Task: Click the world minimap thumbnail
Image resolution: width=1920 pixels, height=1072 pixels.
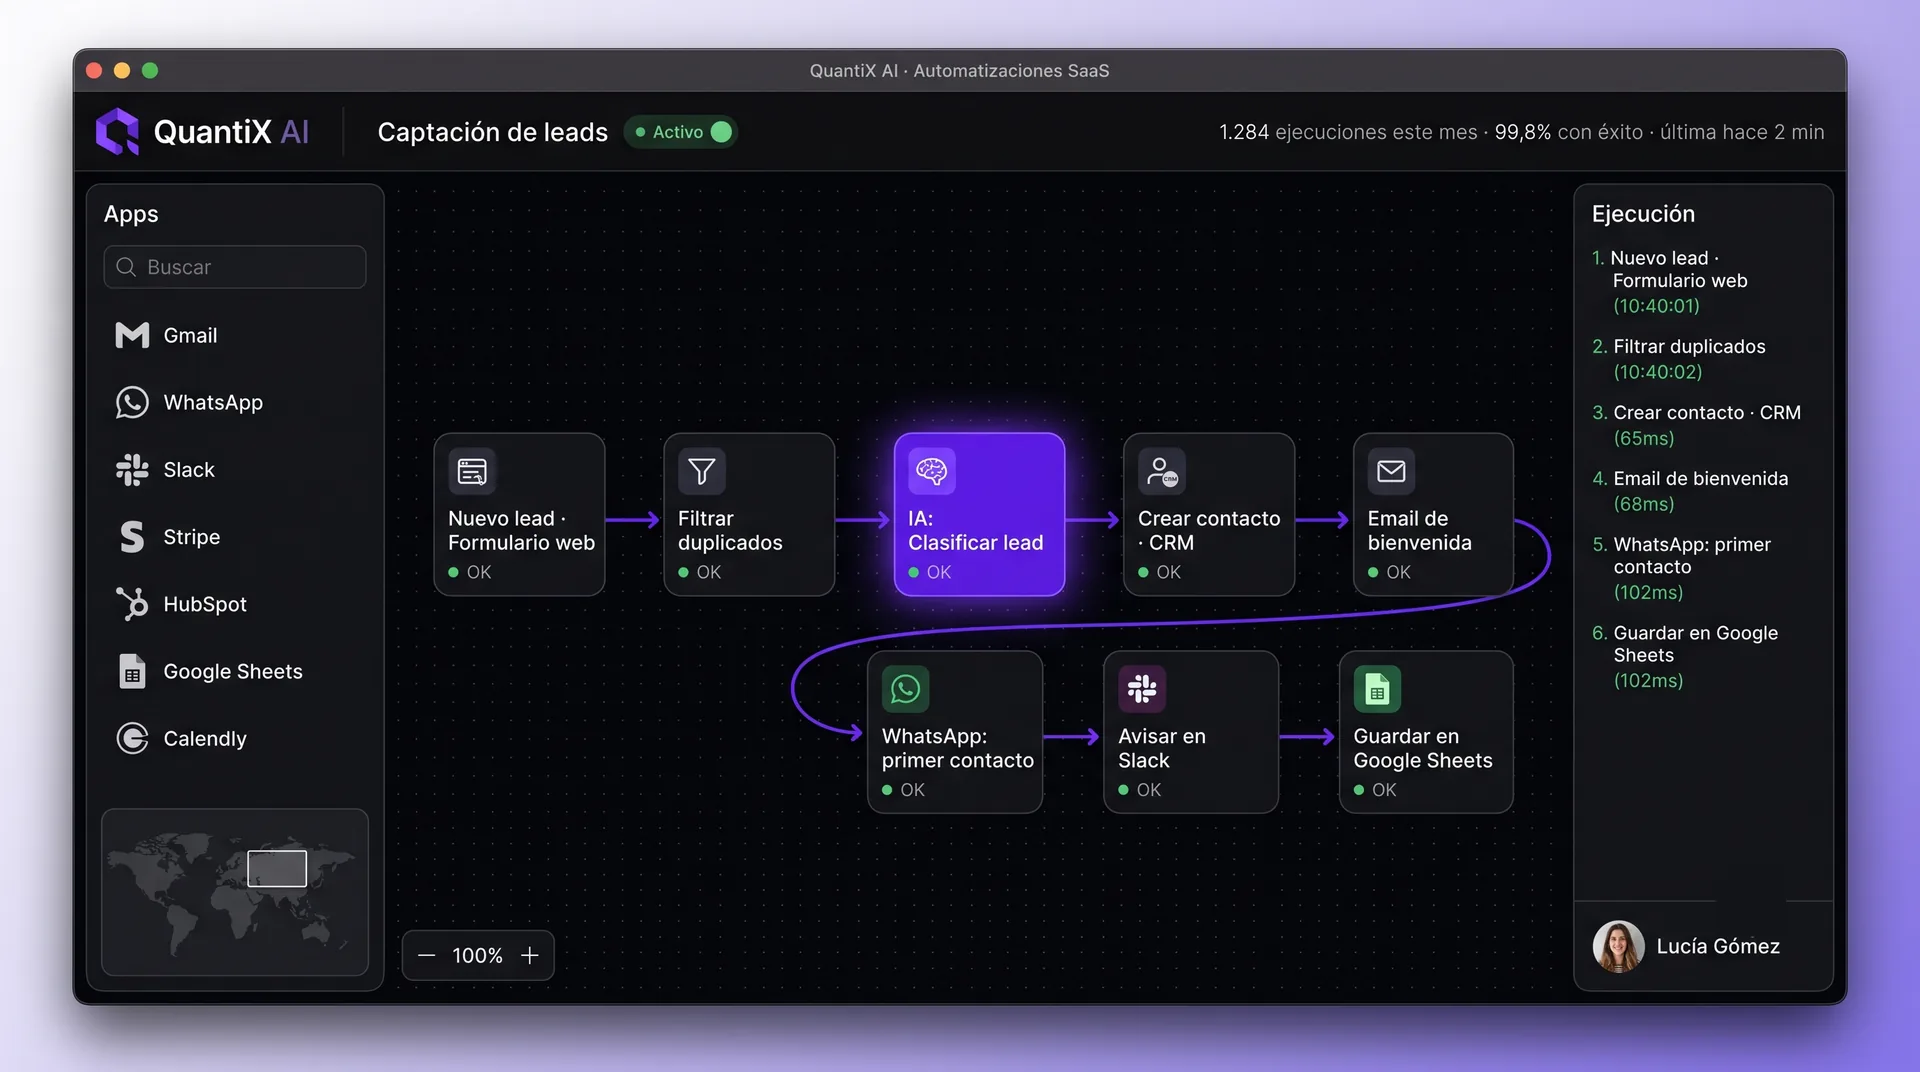Action: (x=235, y=892)
